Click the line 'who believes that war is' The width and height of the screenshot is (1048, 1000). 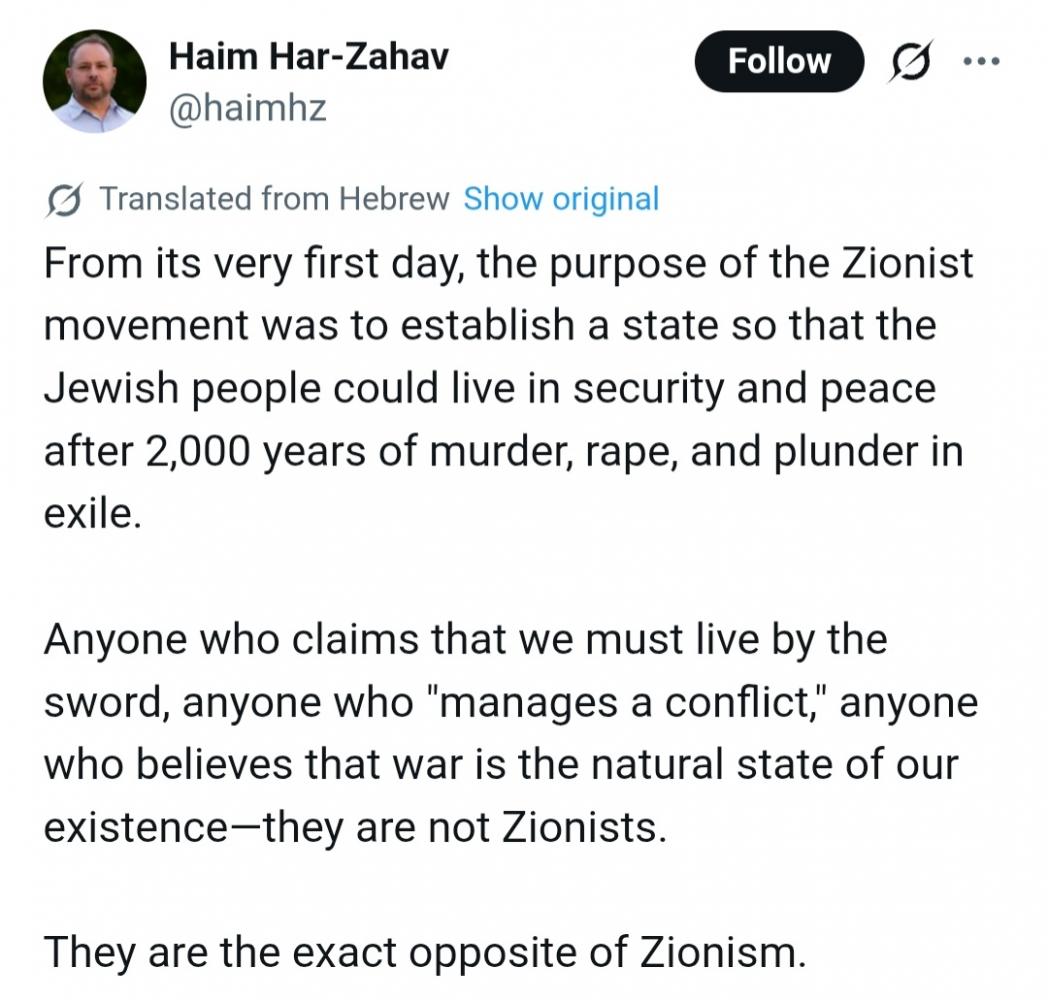[500, 765]
